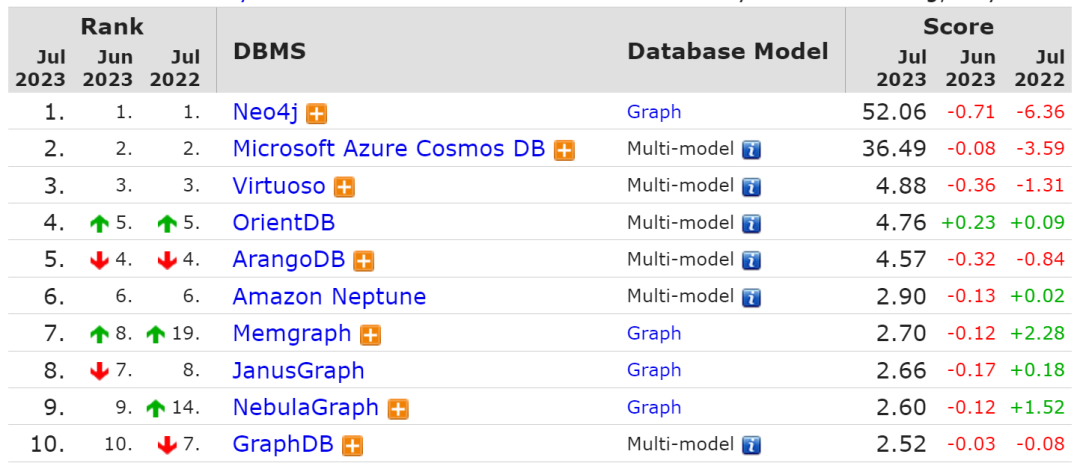Click the info icon in the Amazon Neptune row
1080x469 pixels.
pyautogui.click(x=751, y=298)
